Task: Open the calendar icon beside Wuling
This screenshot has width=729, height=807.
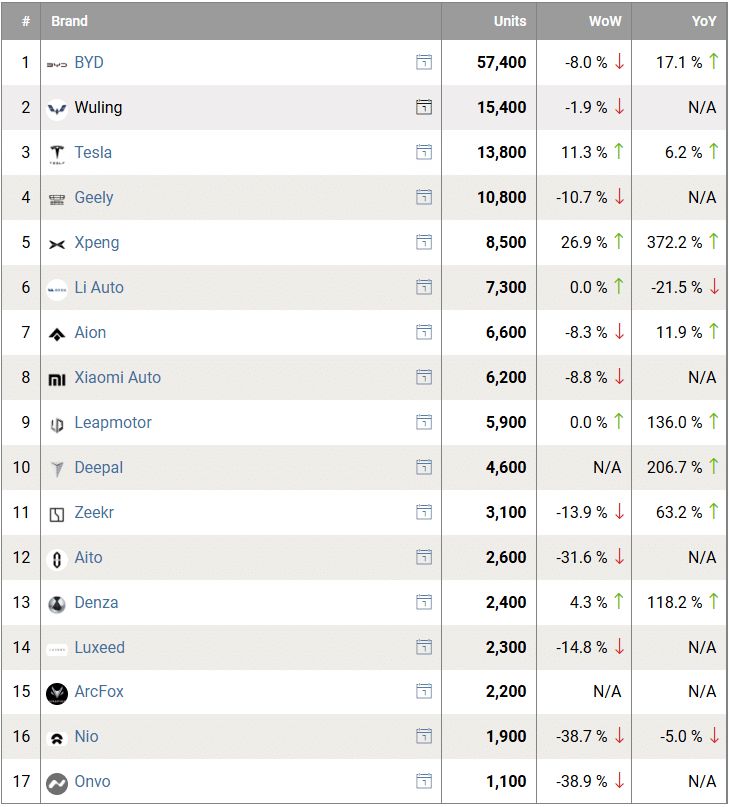Action: point(424,107)
